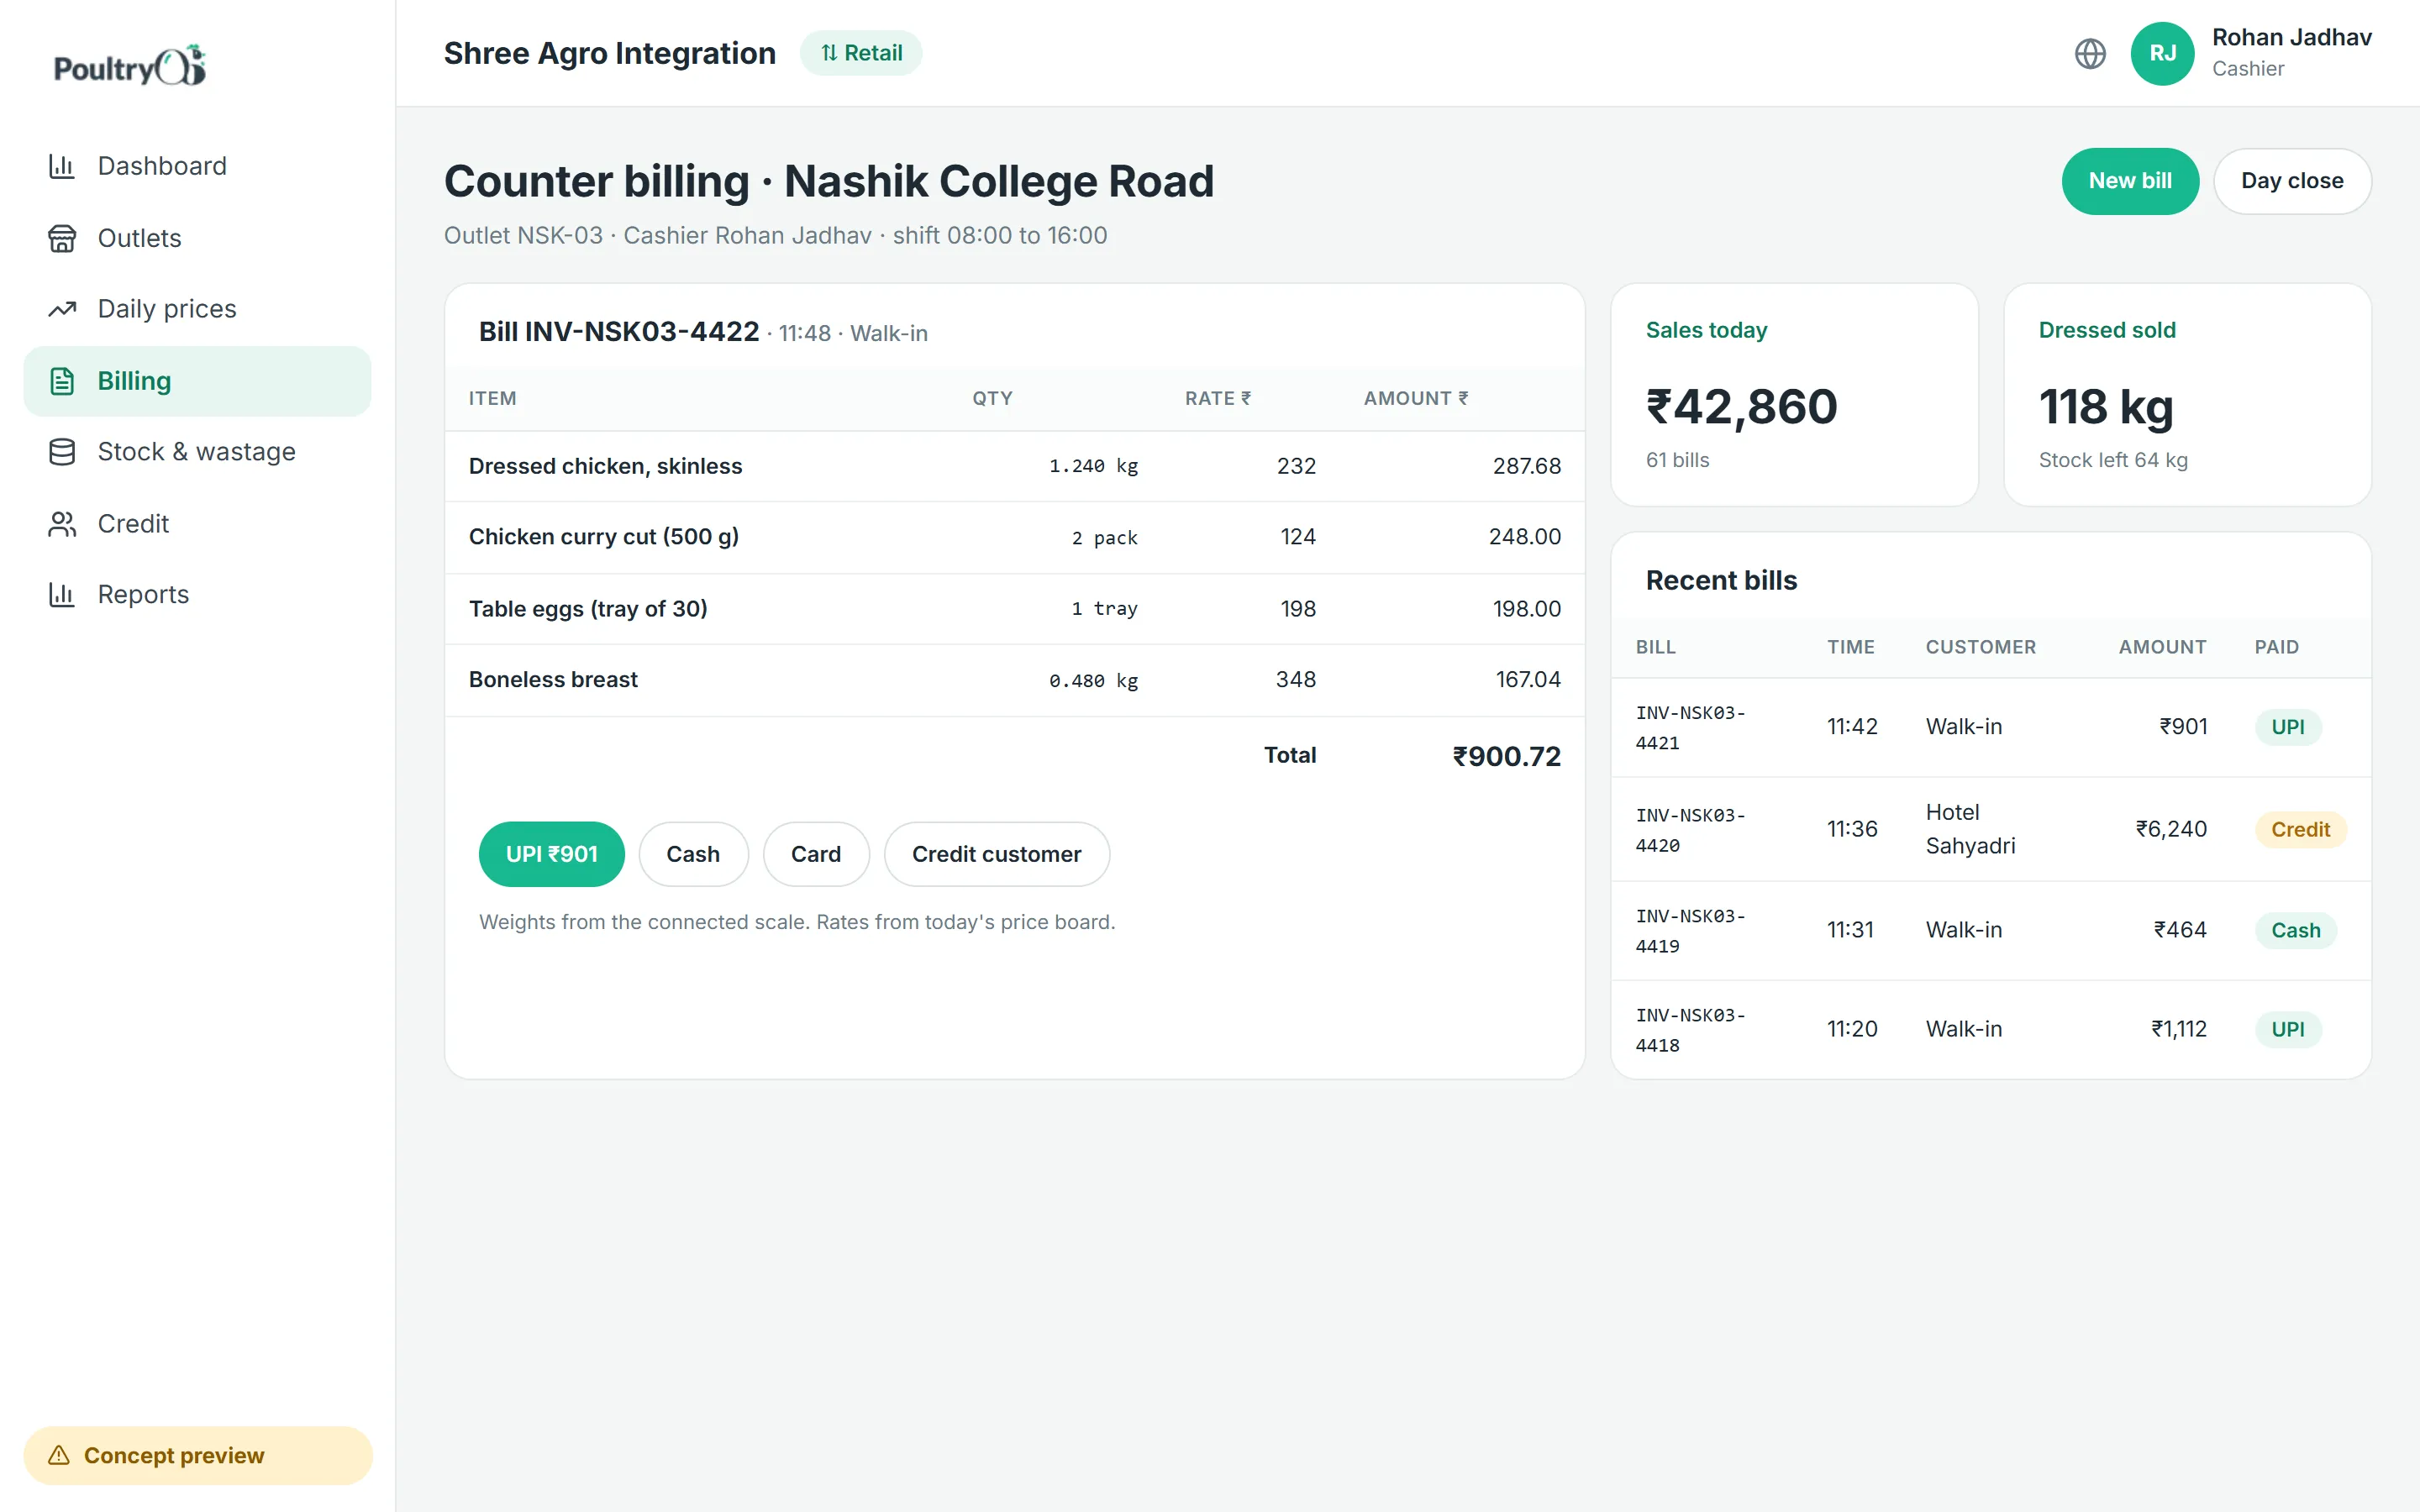Image resolution: width=2420 pixels, height=1512 pixels.
Task: Click the globe language icon
Action: pos(2090,53)
